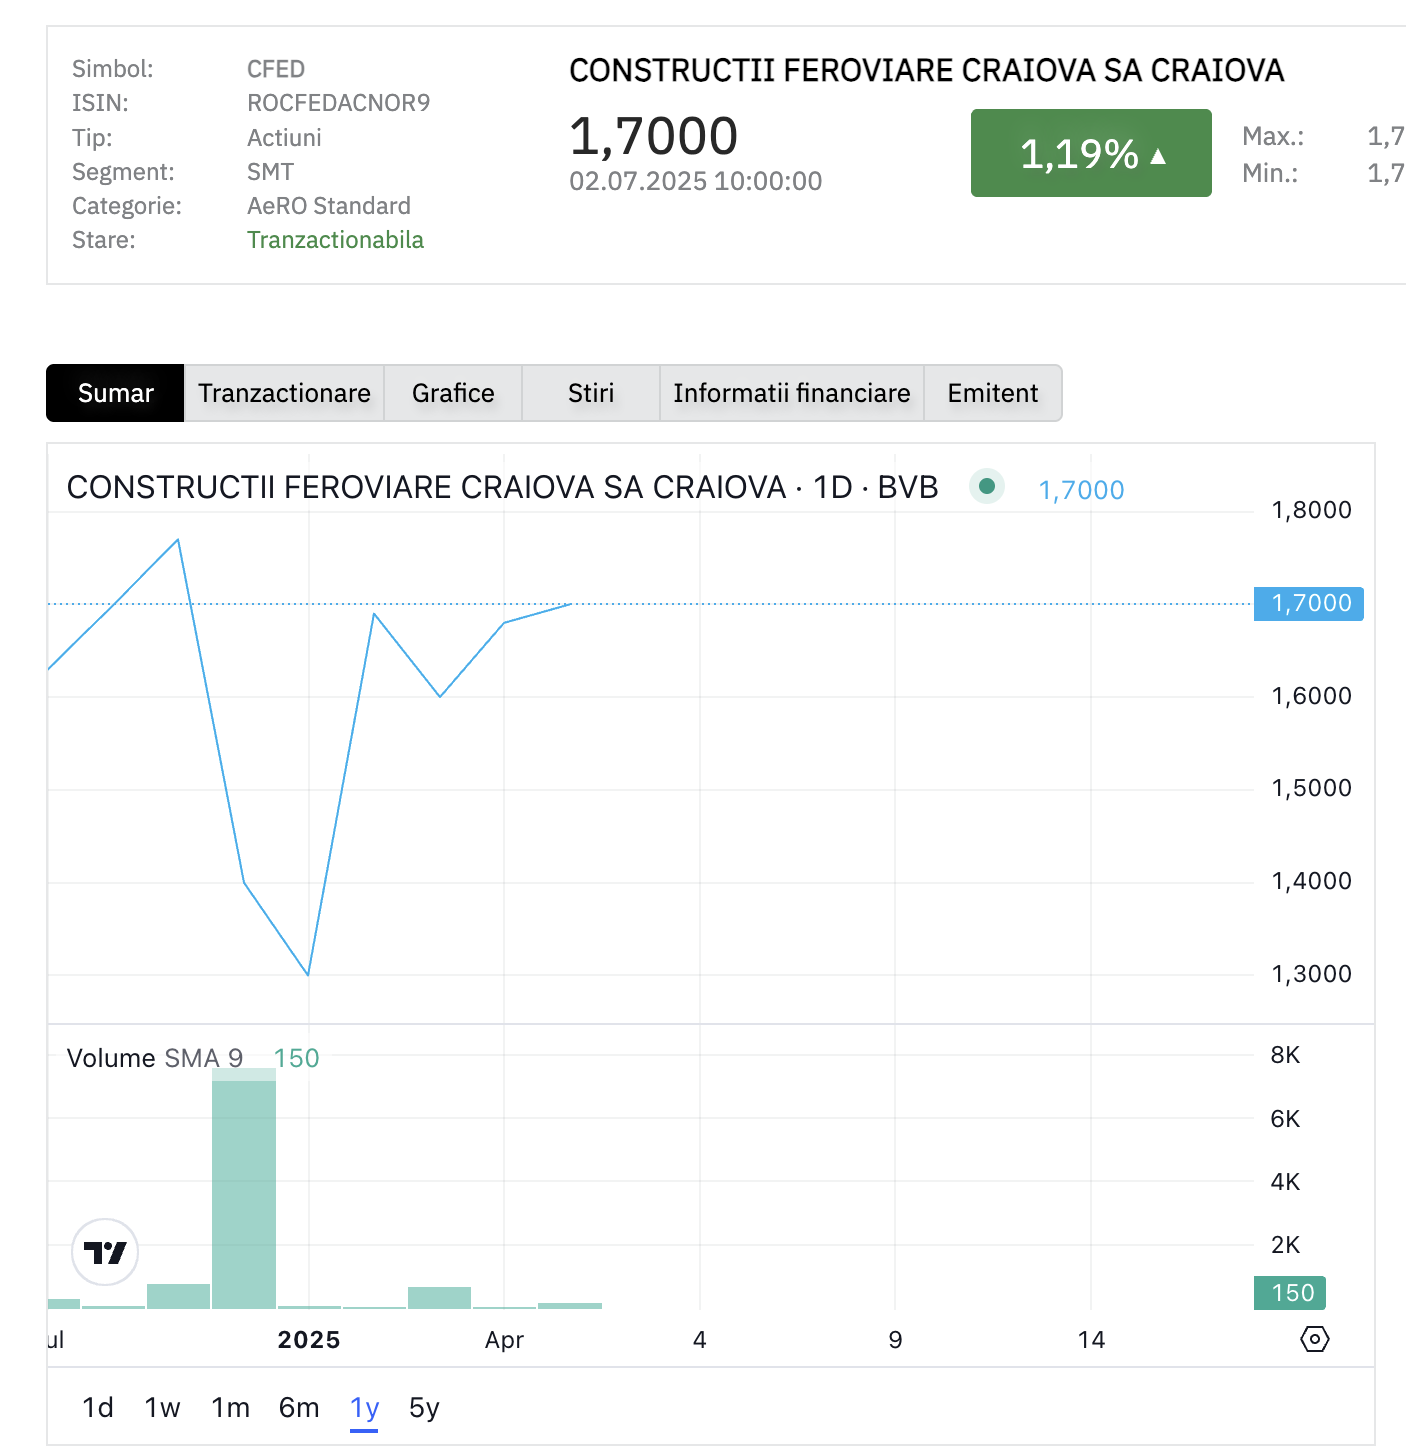Click the 1,3000 price axis label
This screenshot has height=1452, width=1406.
point(1311,974)
